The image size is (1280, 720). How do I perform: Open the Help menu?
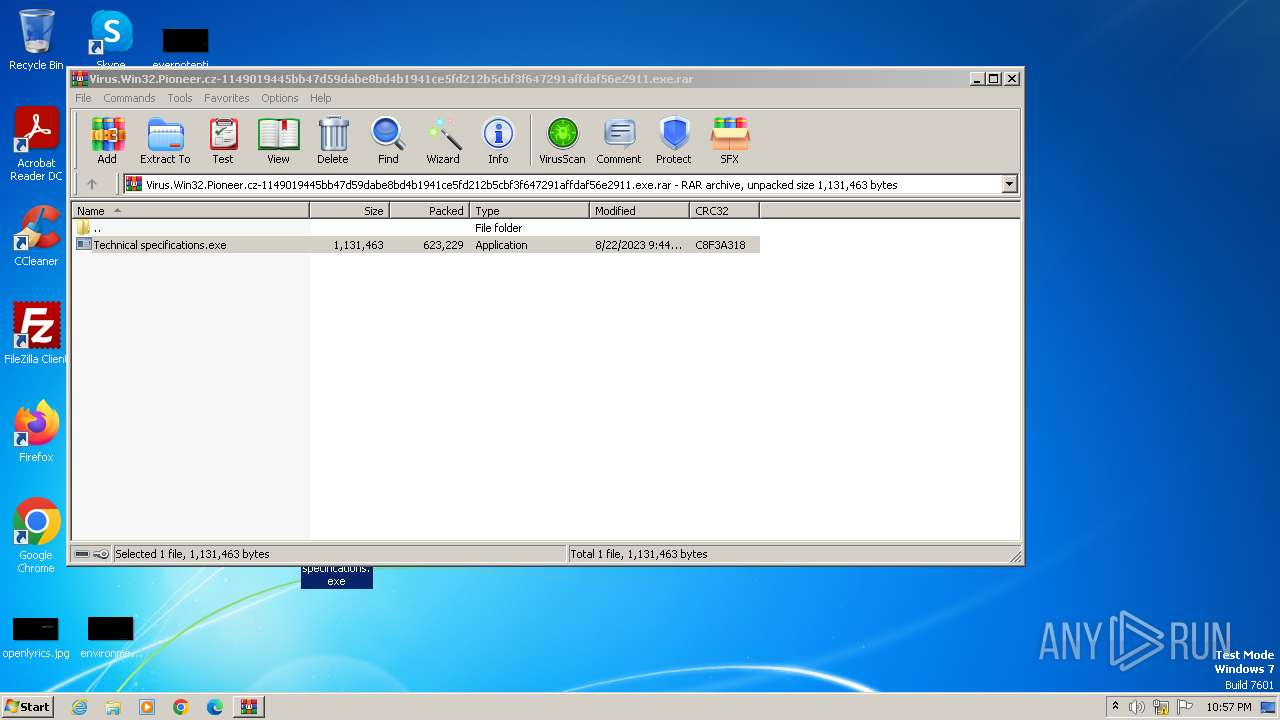click(320, 98)
